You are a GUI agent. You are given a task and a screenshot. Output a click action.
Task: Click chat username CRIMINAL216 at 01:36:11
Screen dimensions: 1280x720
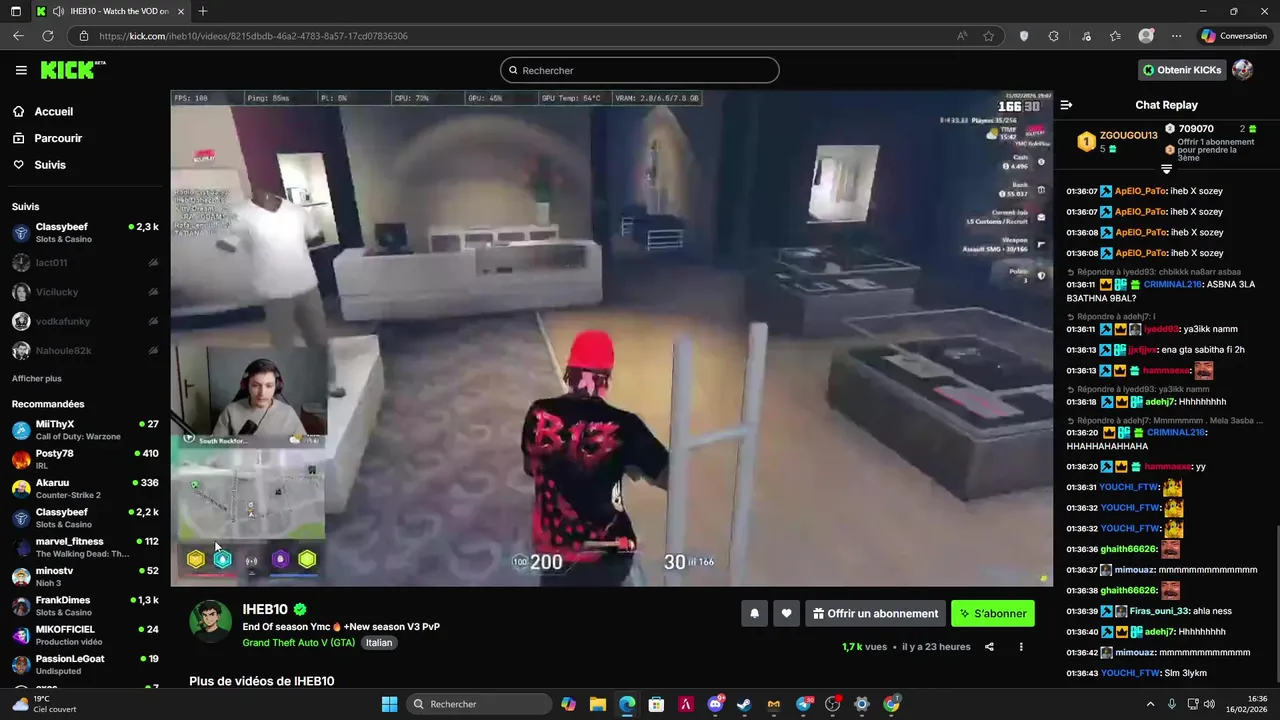1173,284
